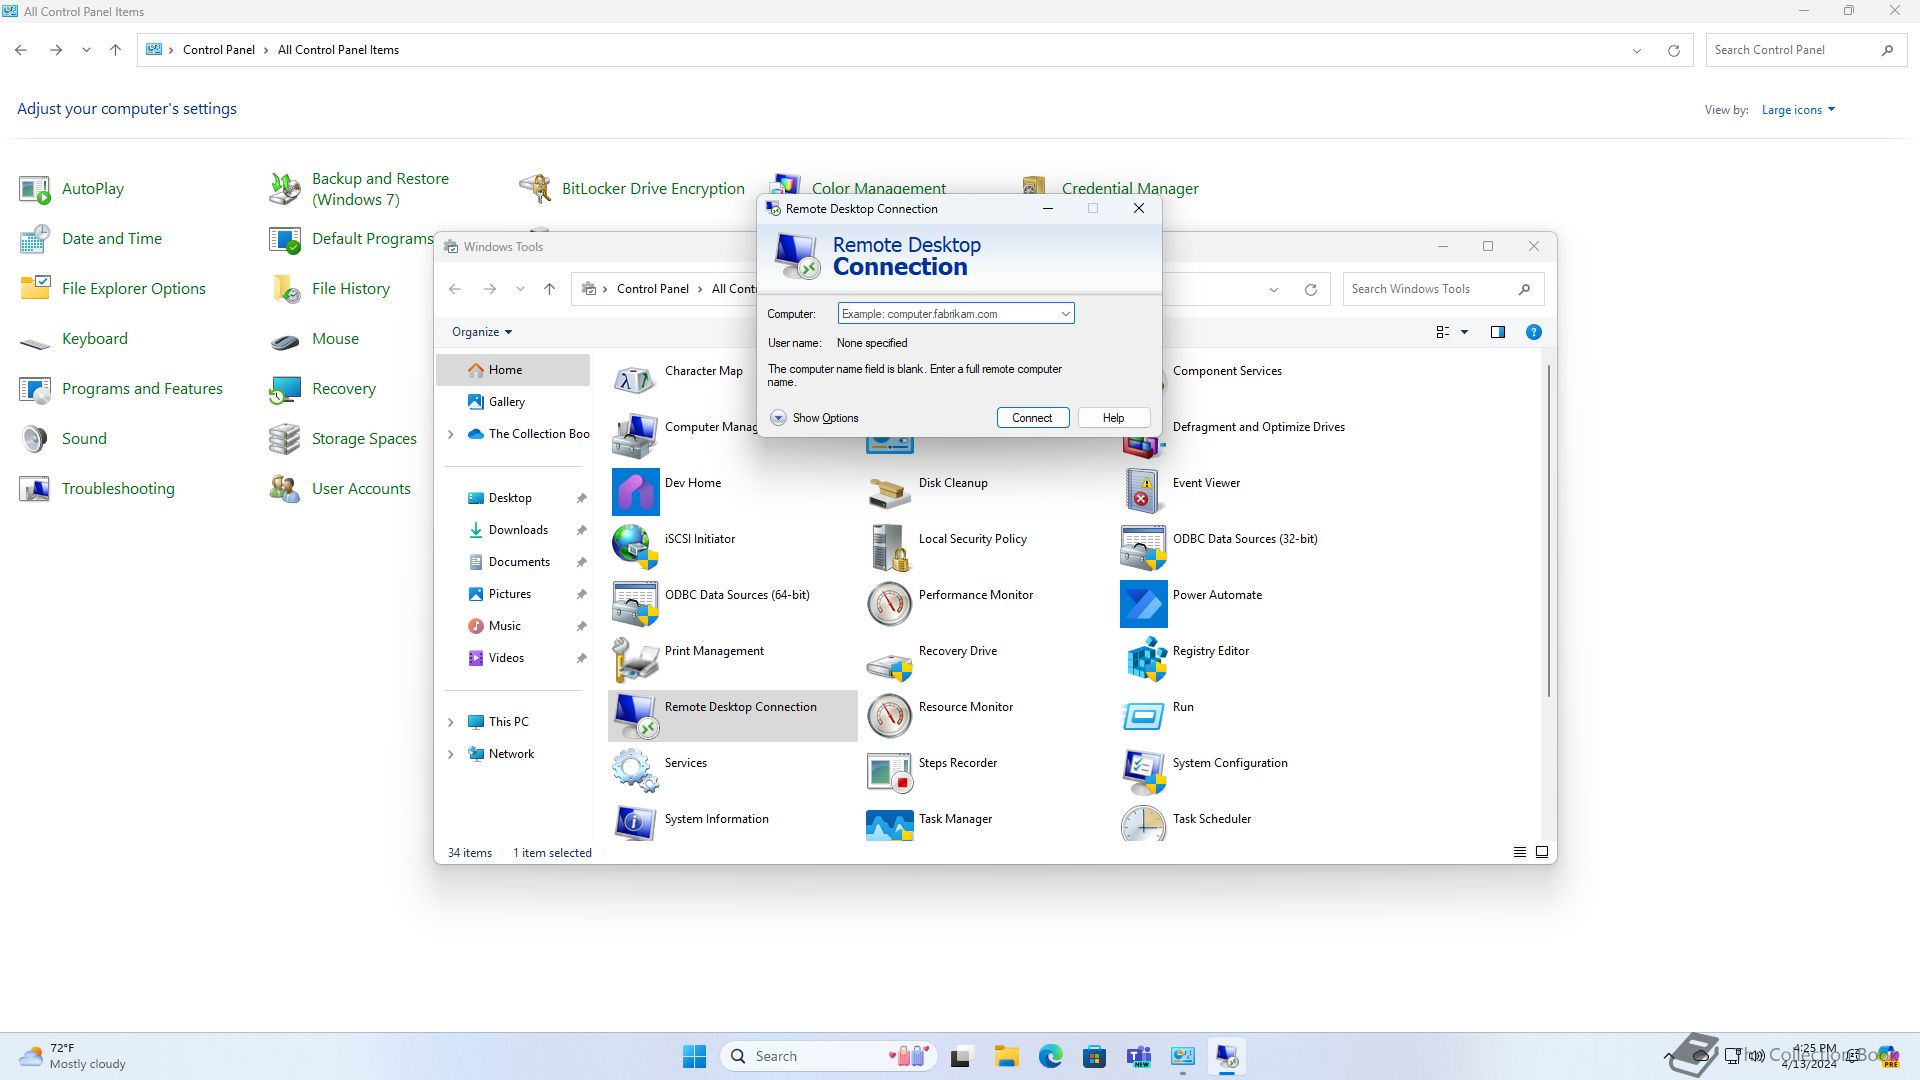
Task: Open Resource Monitor icon
Action: pyautogui.click(x=889, y=716)
